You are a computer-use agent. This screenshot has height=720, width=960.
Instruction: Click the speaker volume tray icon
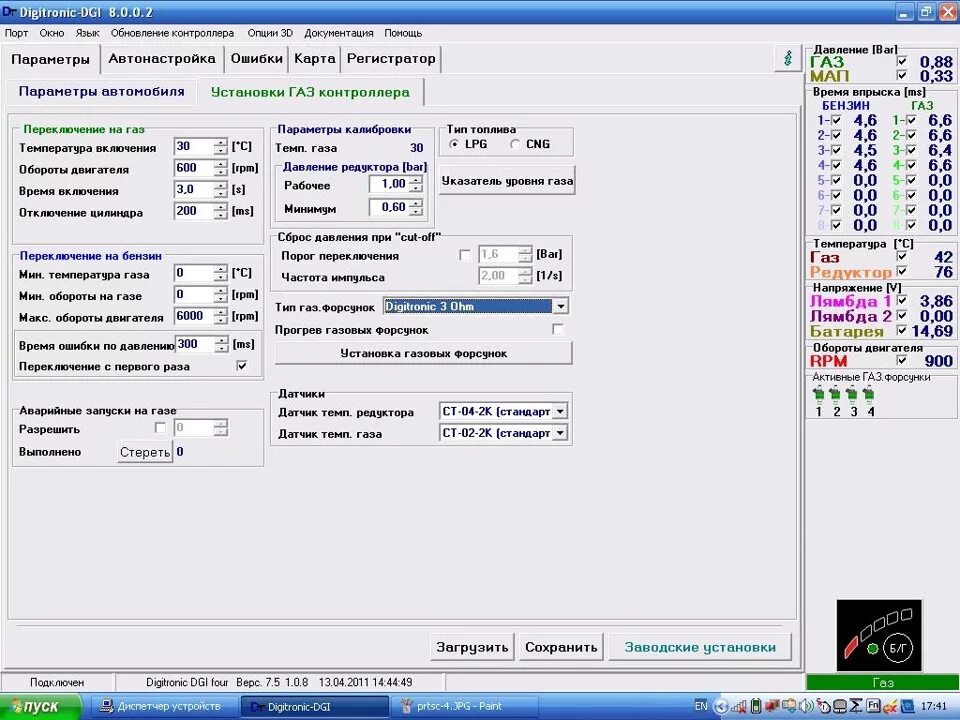coord(806,706)
